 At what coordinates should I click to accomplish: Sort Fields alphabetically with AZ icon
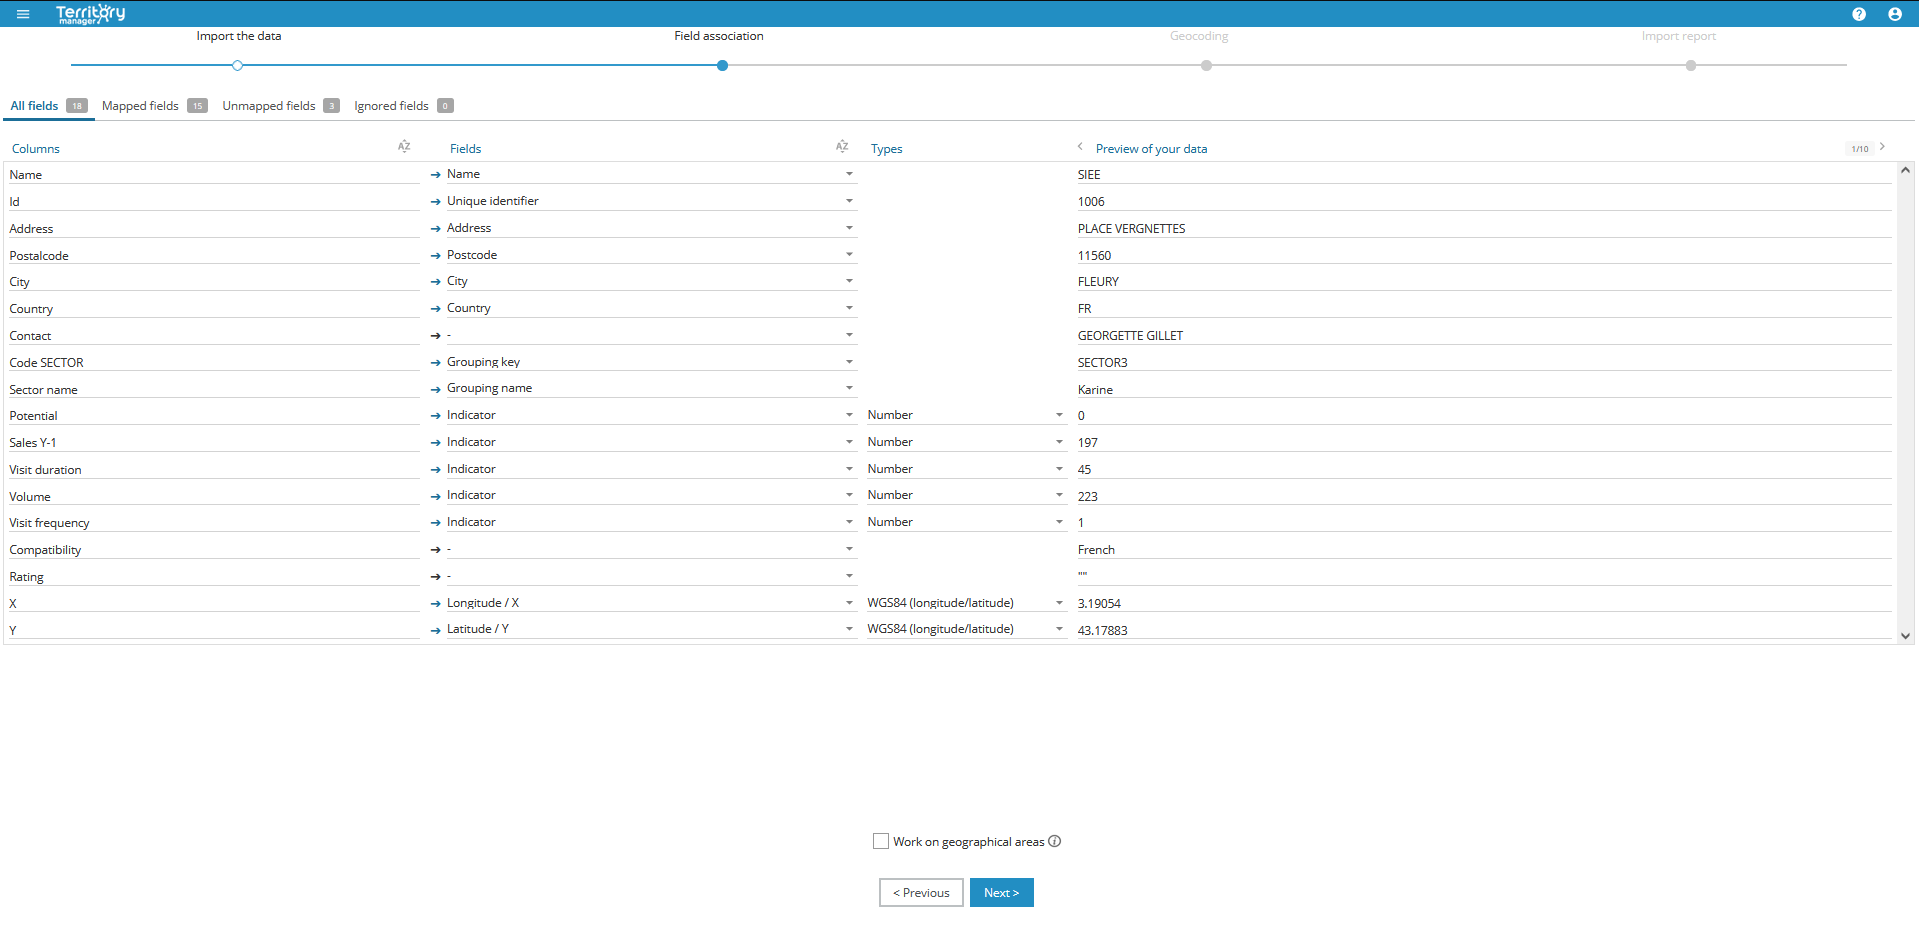point(842,147)
